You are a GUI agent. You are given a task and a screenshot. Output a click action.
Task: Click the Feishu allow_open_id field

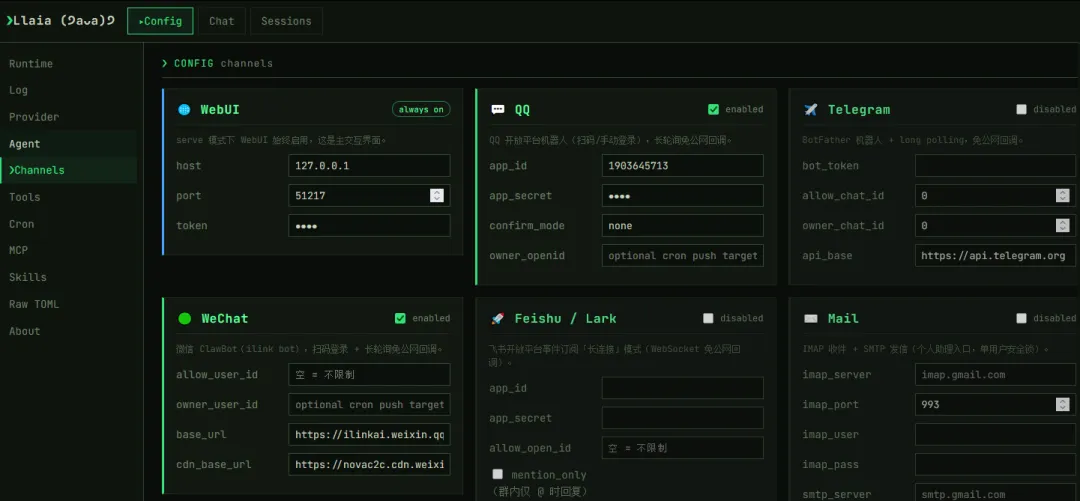683,448
